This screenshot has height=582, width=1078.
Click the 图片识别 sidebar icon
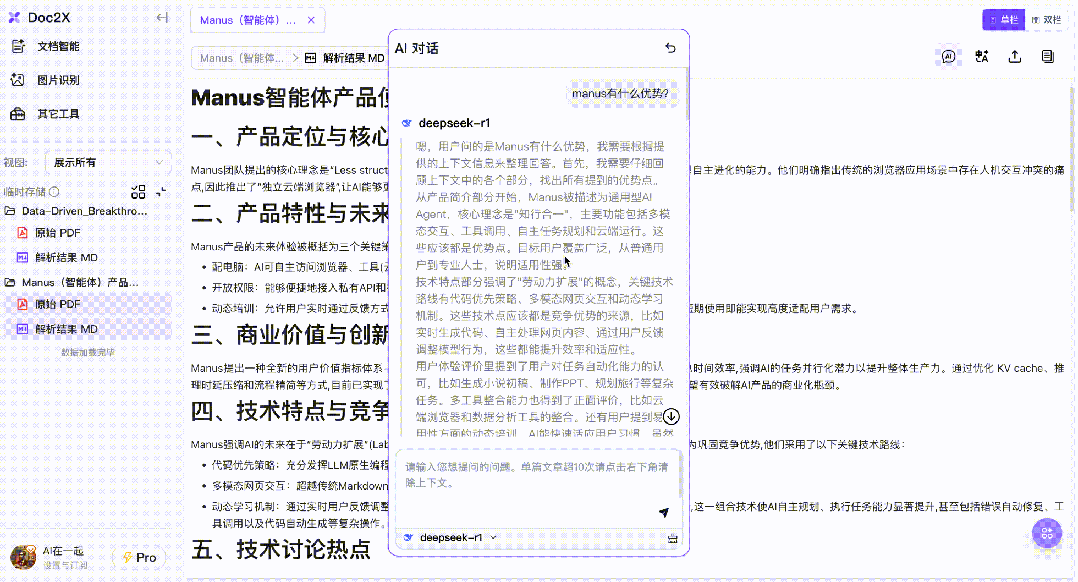(18, 80)
